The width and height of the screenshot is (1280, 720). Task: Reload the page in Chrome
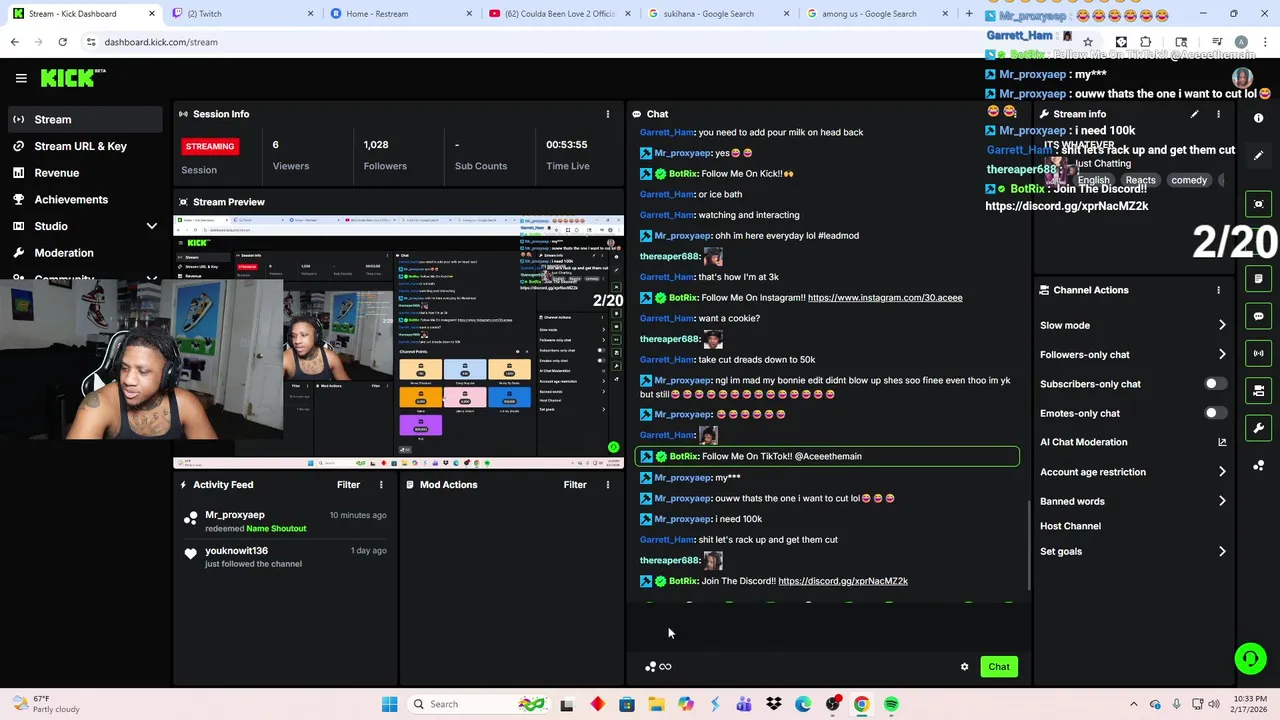pos(62,42)
